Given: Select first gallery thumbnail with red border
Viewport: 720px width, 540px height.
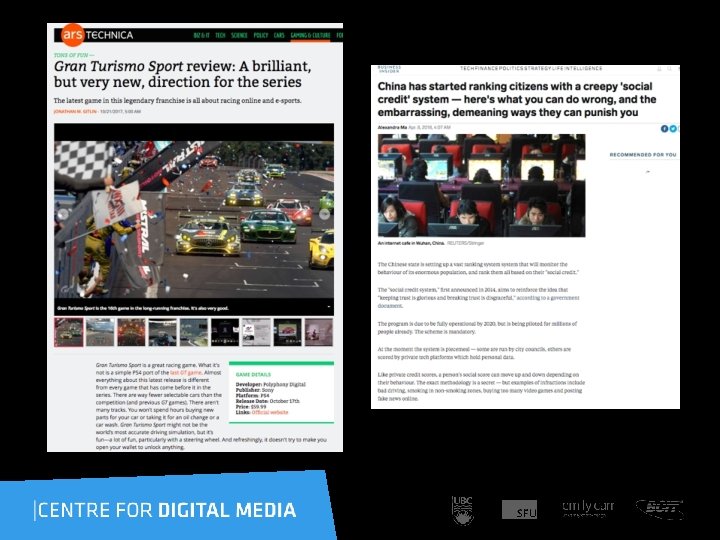Looking at the screenshot, I should click(x=69, y=332).
